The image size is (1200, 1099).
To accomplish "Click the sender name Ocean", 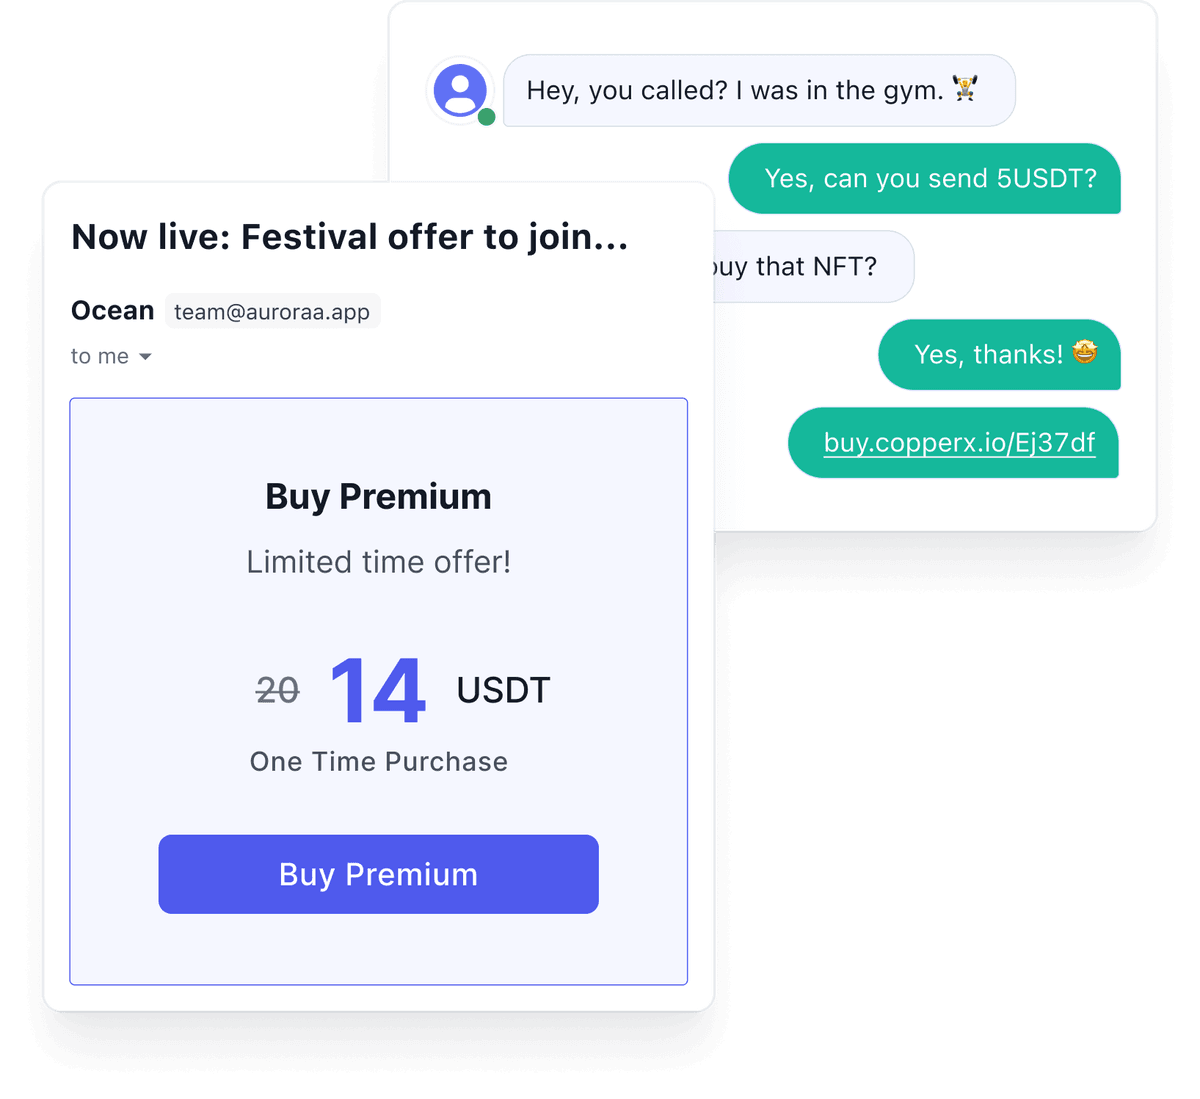I will click(112, 311).
